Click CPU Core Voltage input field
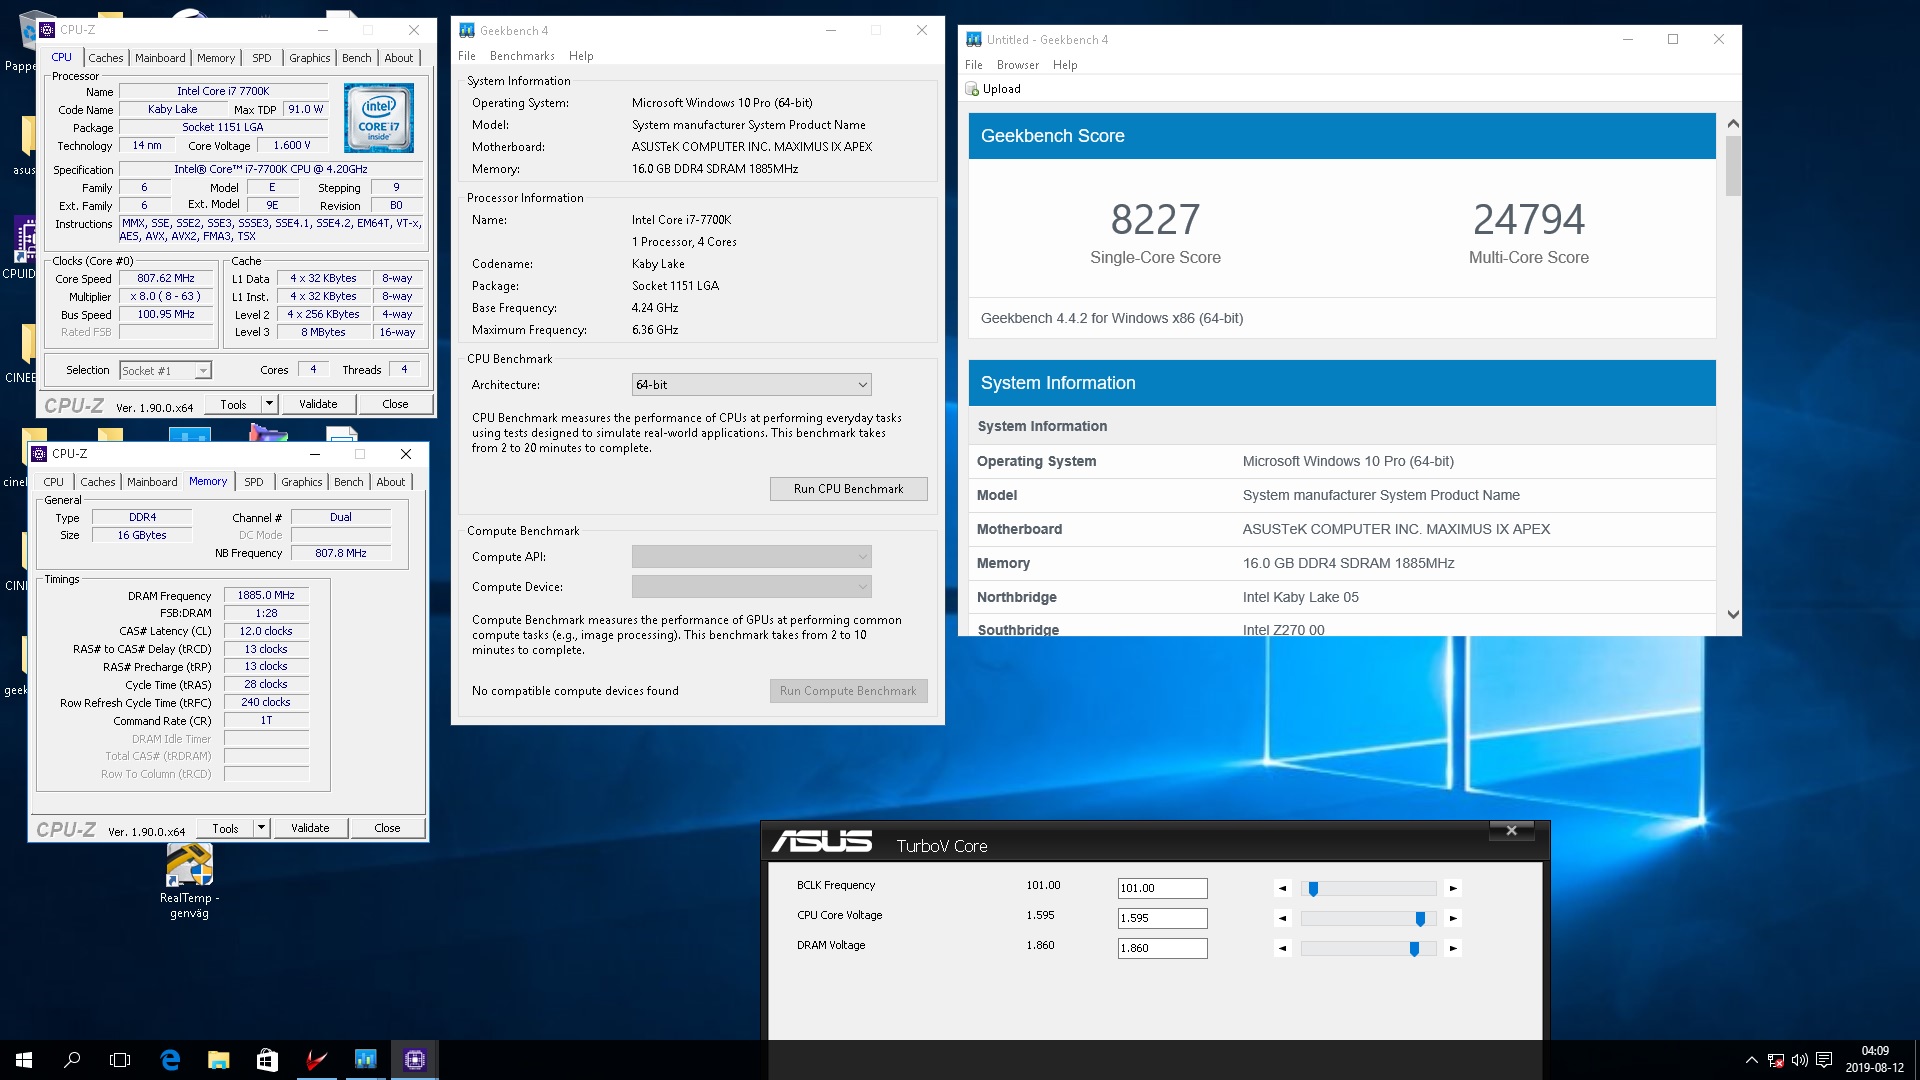 click(1162, 918)
